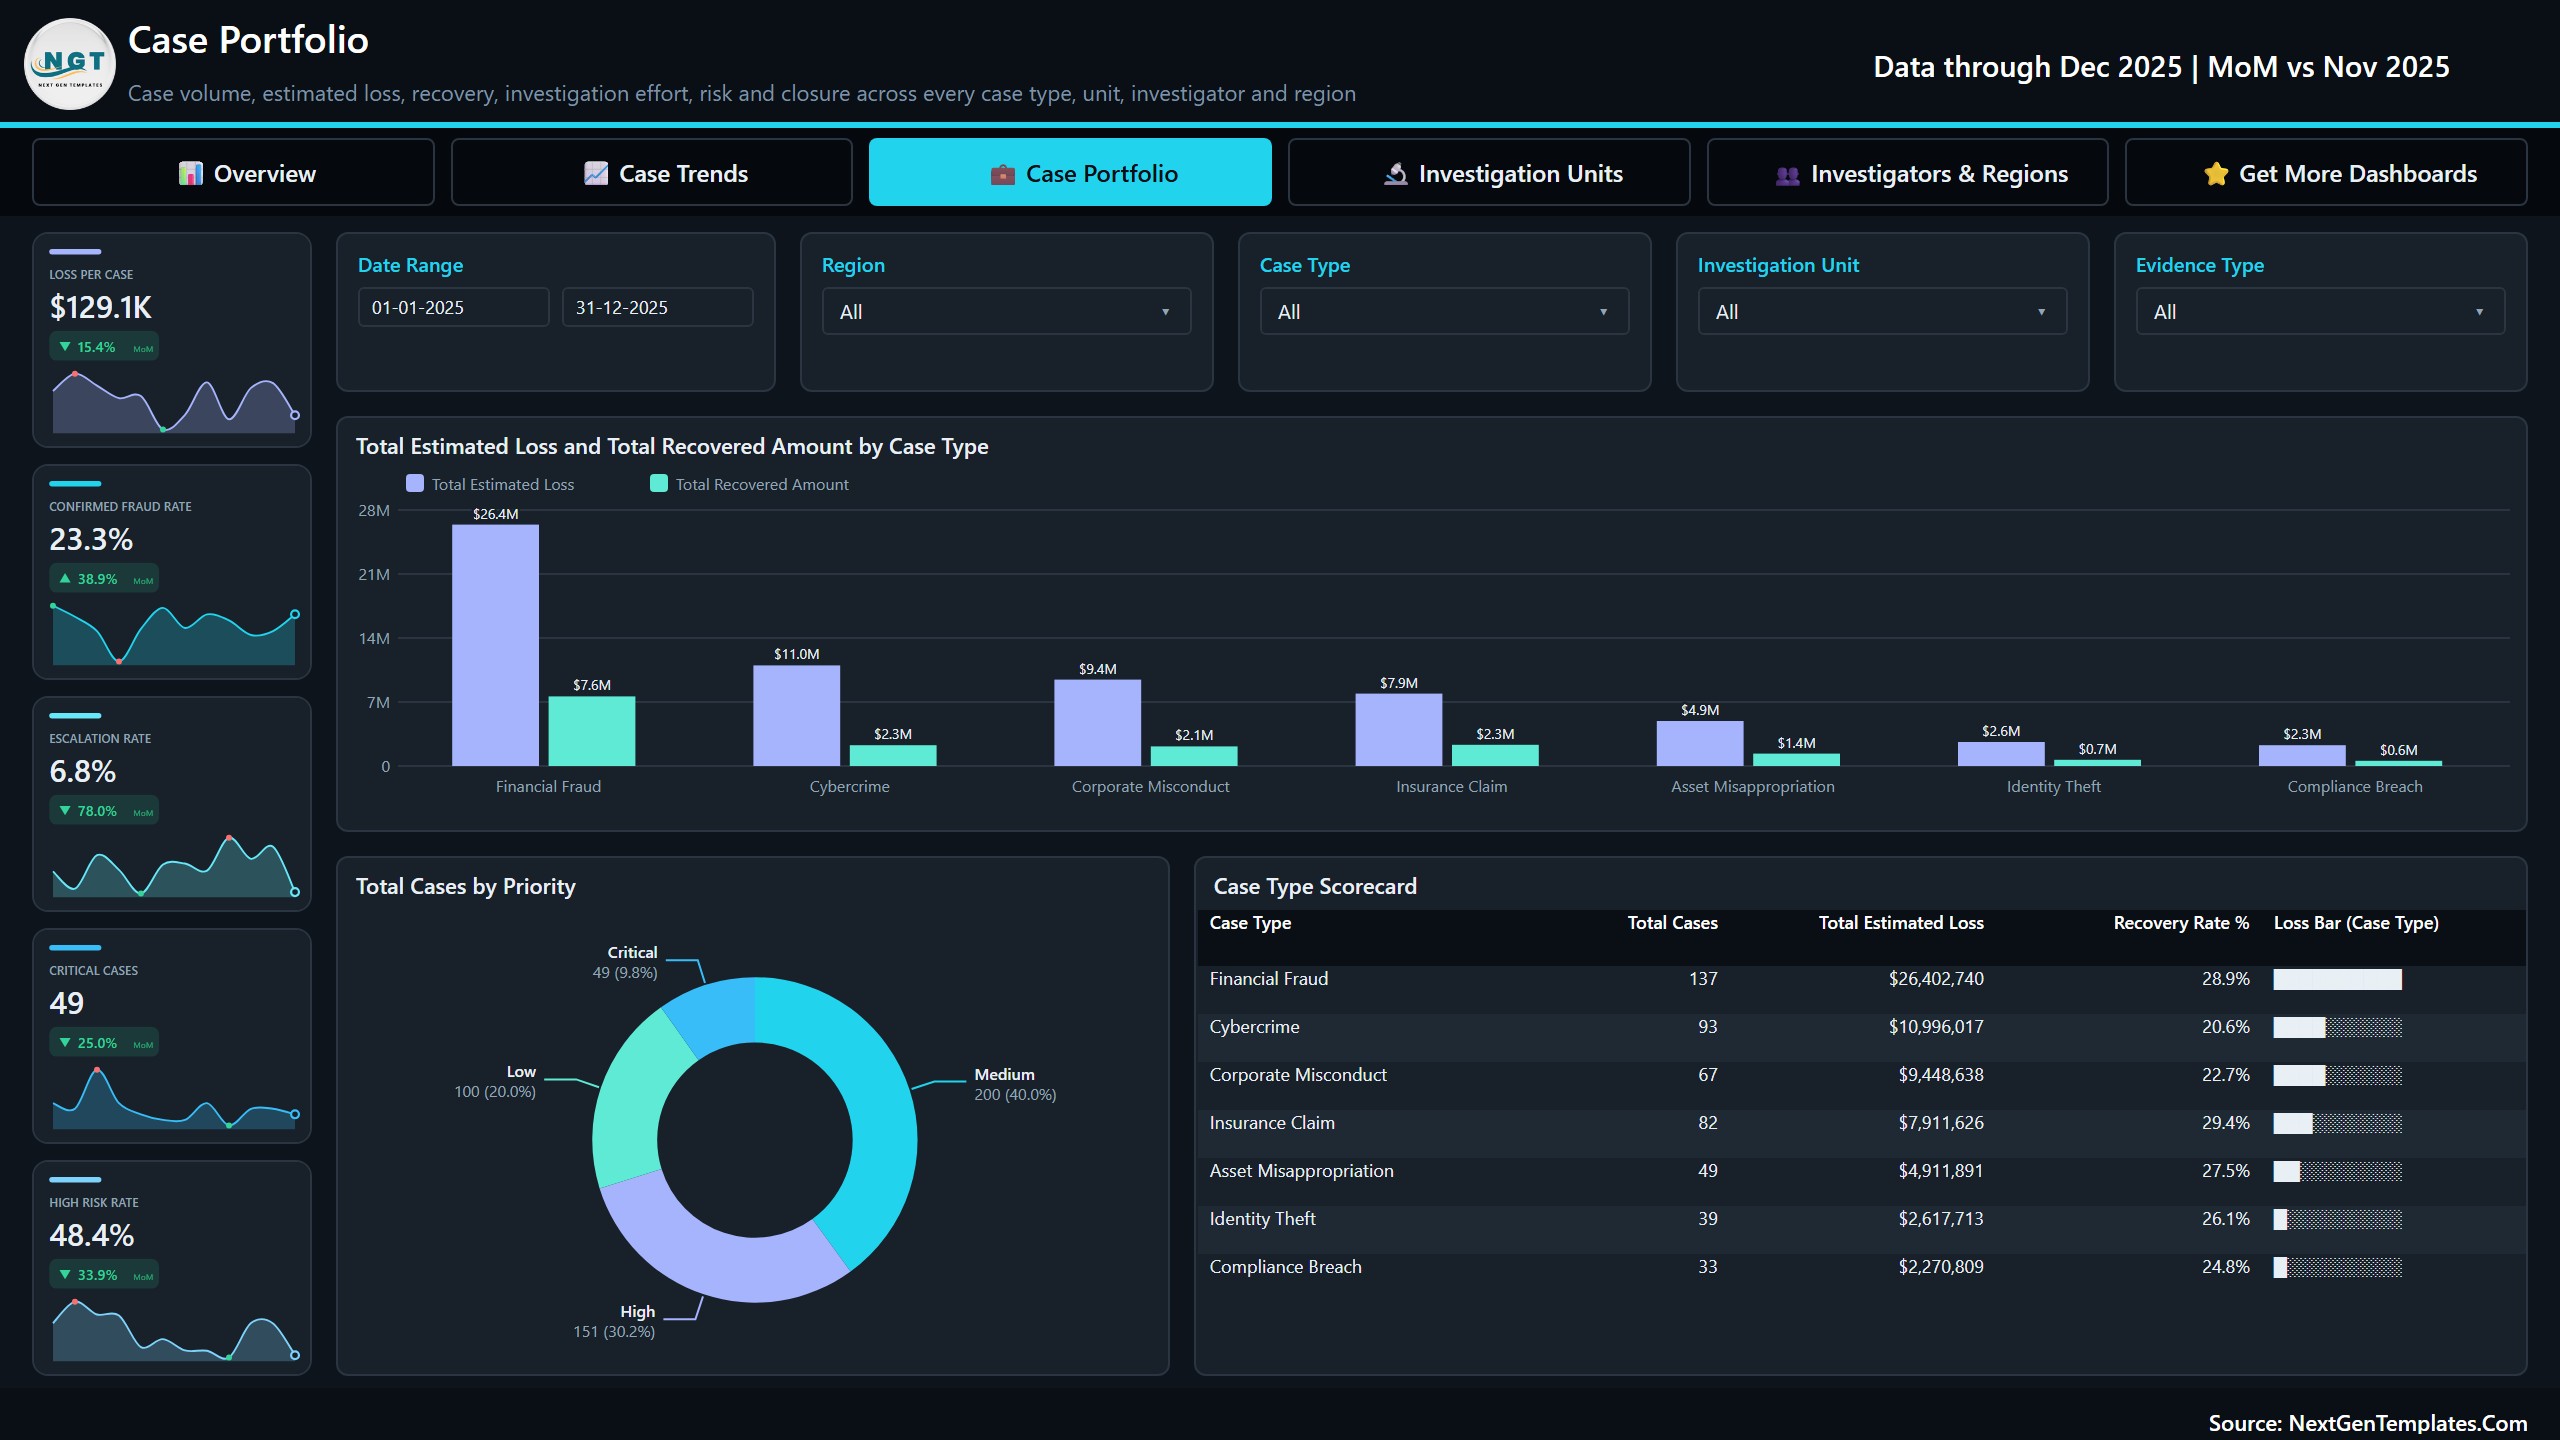
Task: Click Loss Per Case sparkline chart
Action: [174, 403]
